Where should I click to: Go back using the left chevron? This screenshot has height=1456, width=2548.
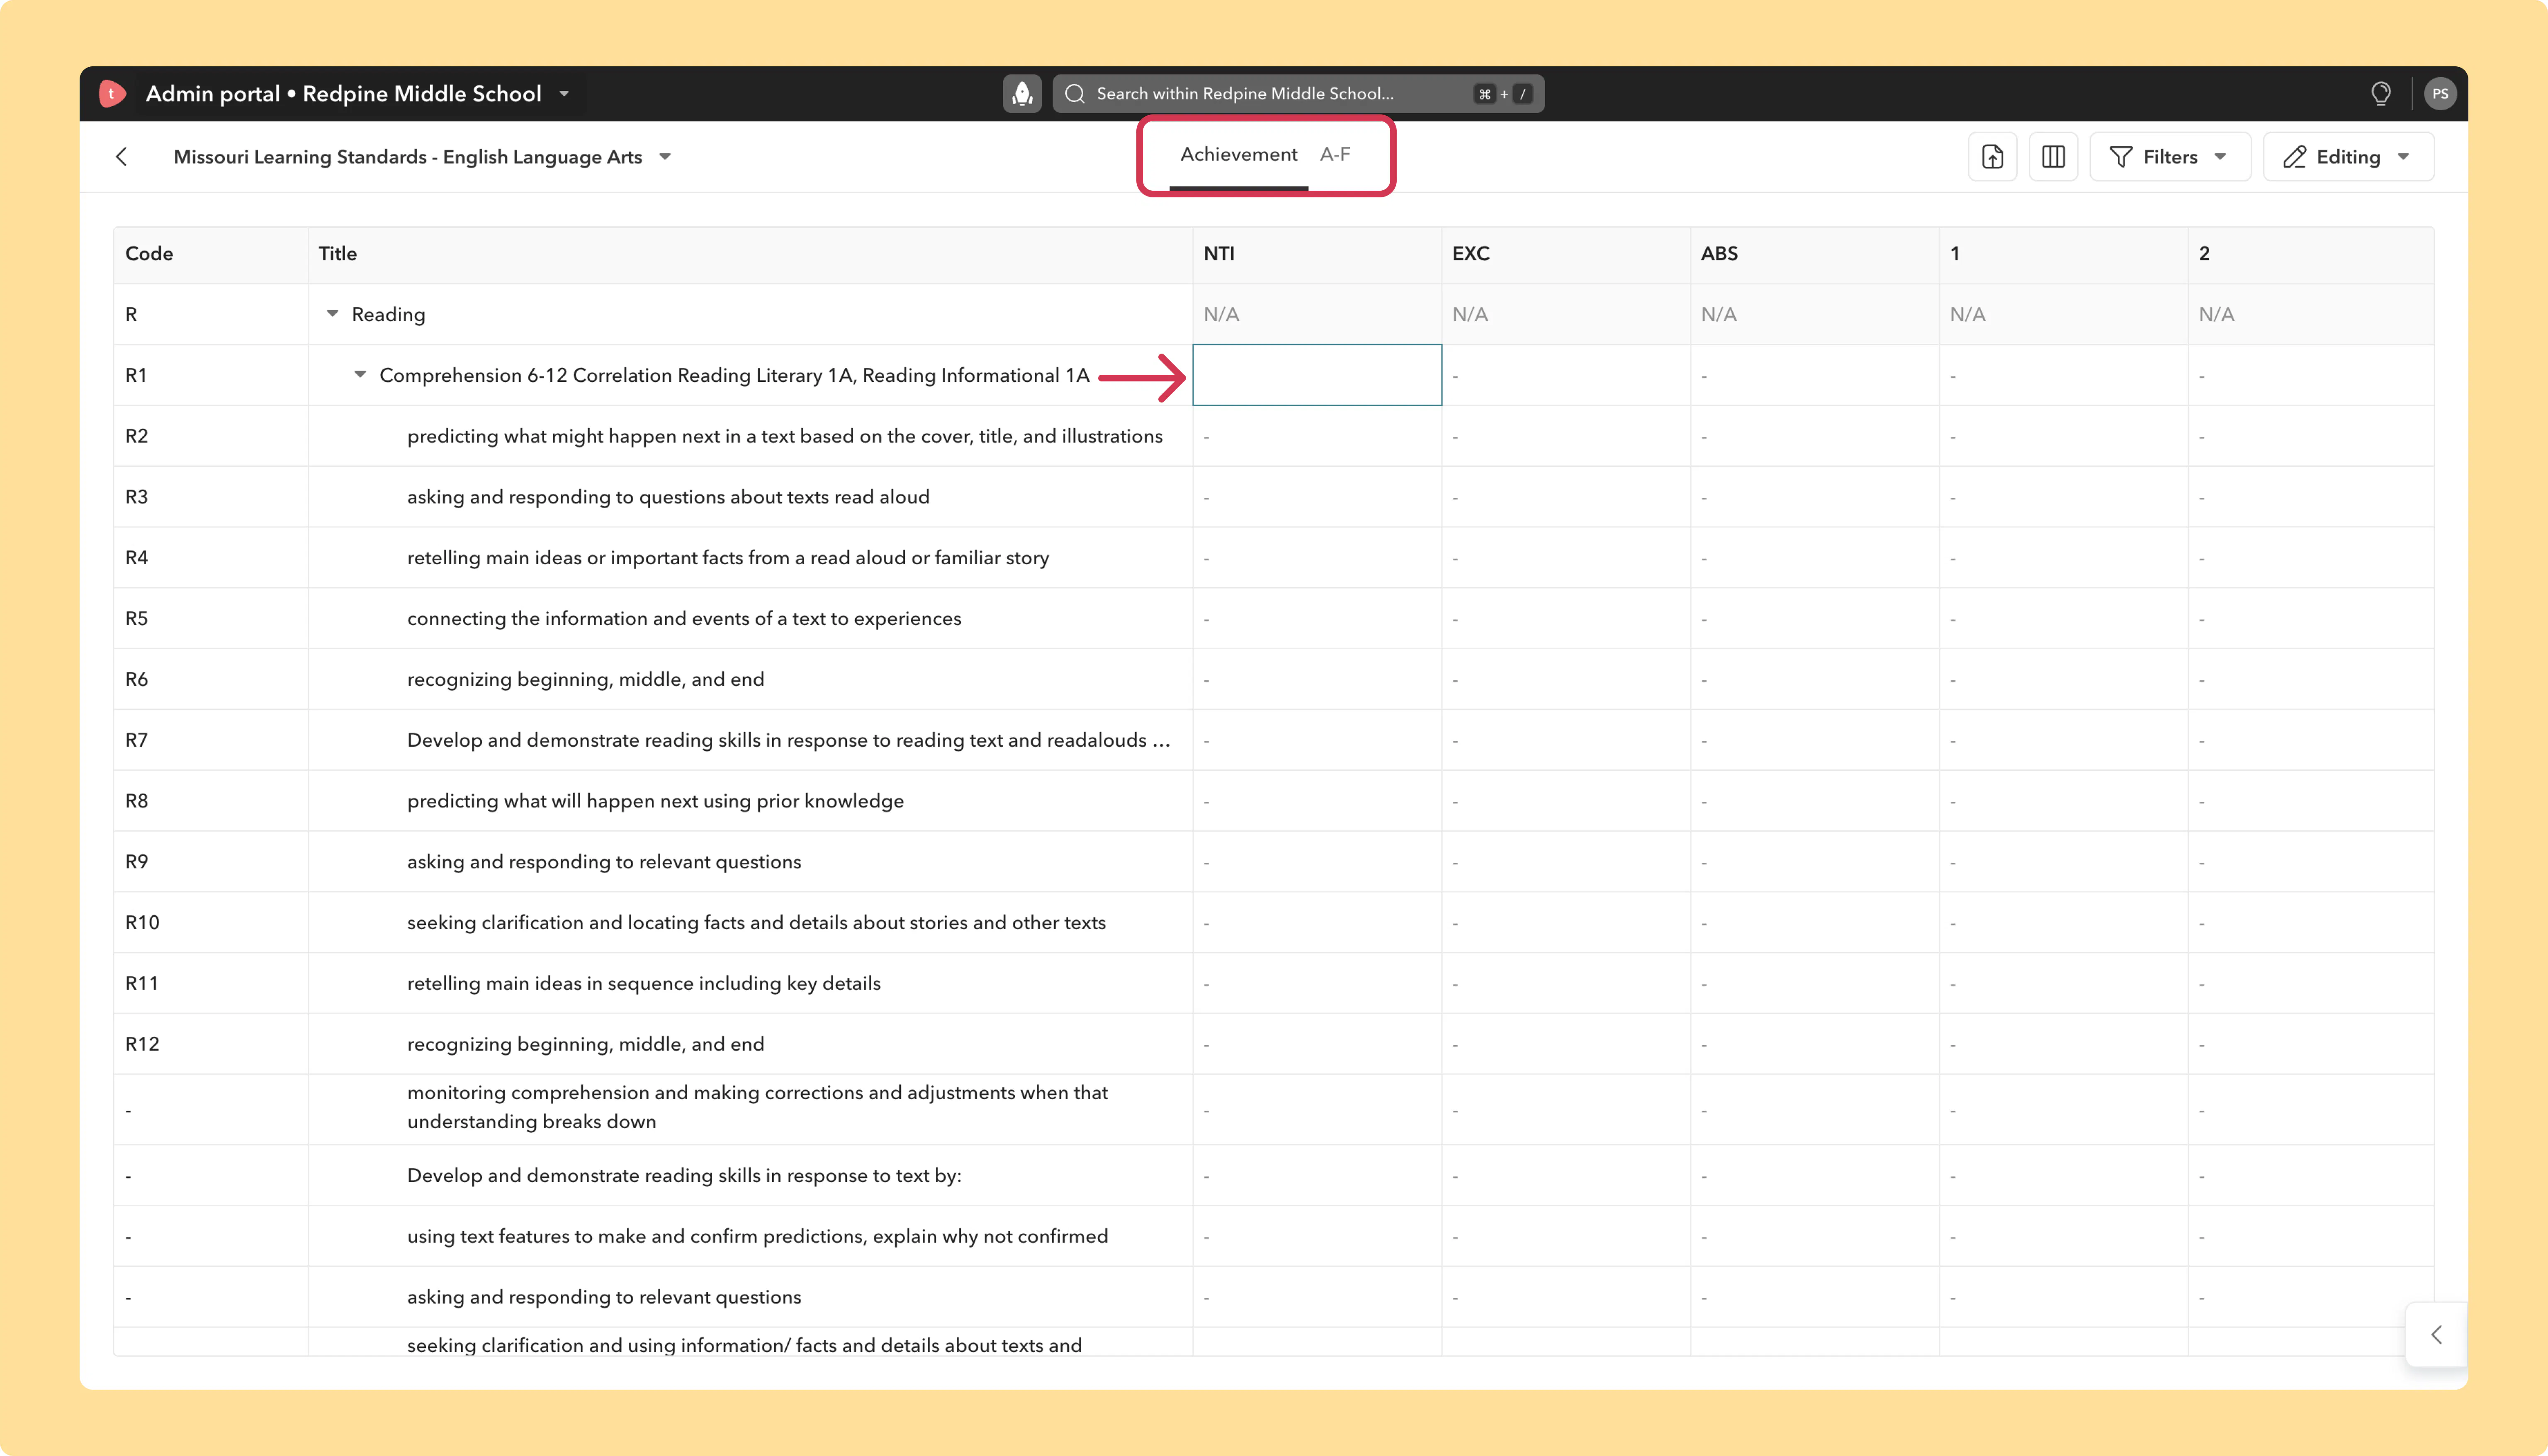[x=121, y=157]
